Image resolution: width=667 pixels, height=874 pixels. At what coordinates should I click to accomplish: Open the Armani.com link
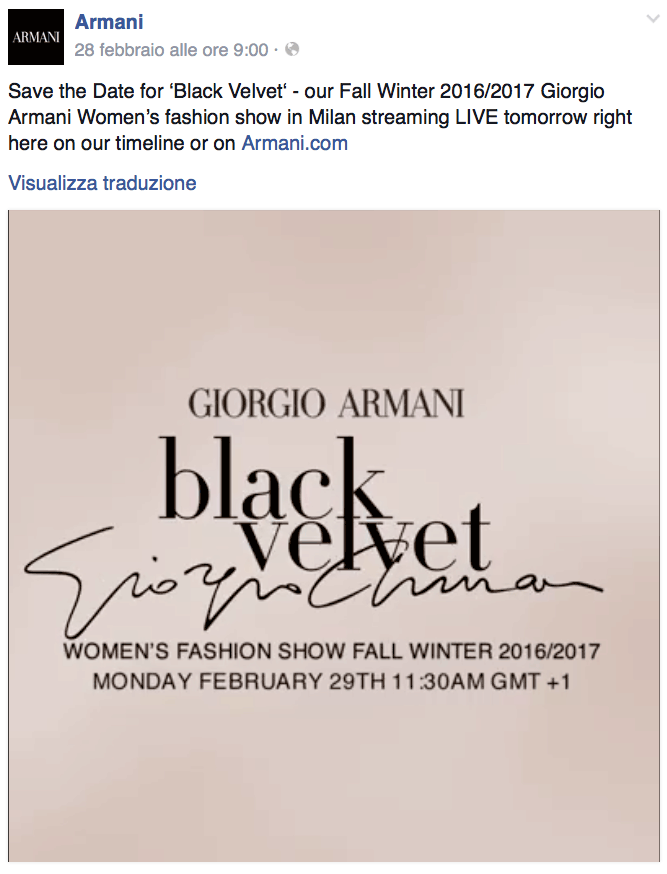295,143
